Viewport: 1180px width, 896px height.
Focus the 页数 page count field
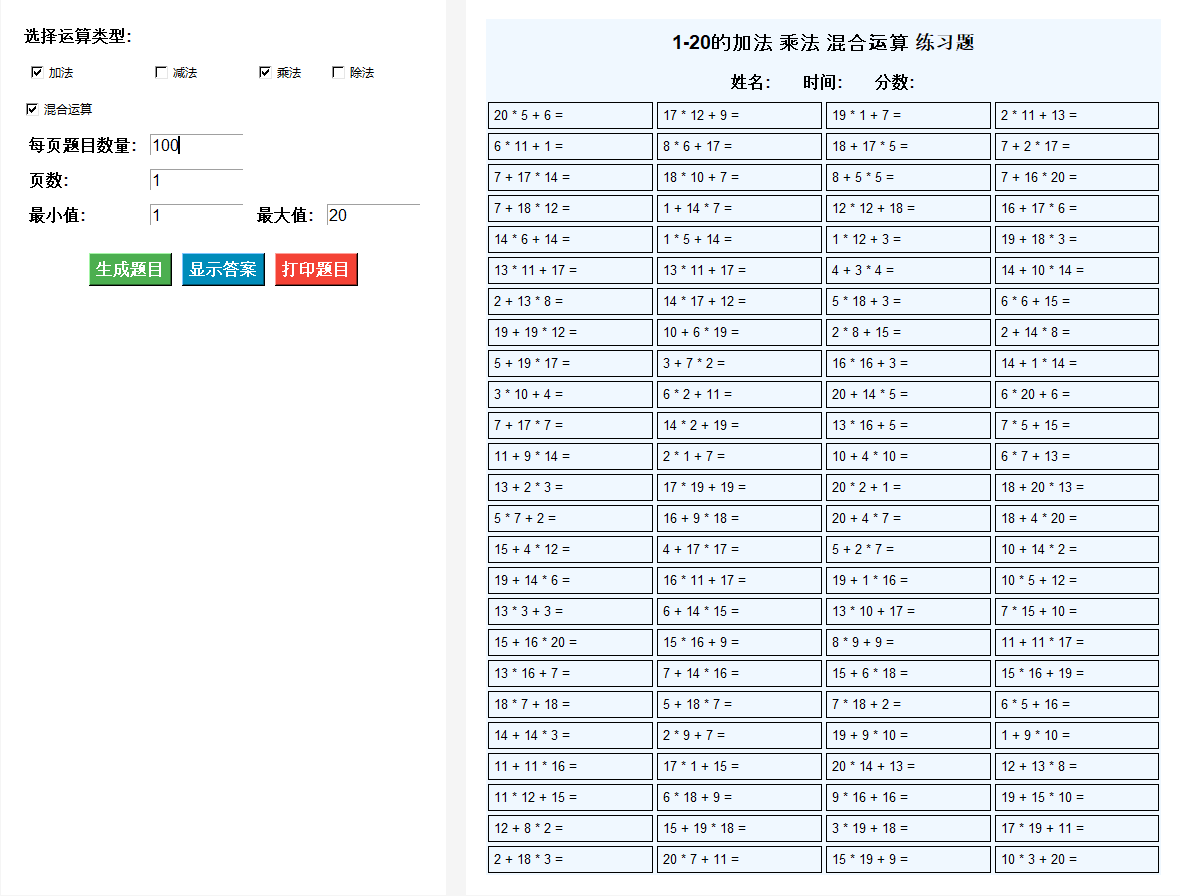coord(196,181)
